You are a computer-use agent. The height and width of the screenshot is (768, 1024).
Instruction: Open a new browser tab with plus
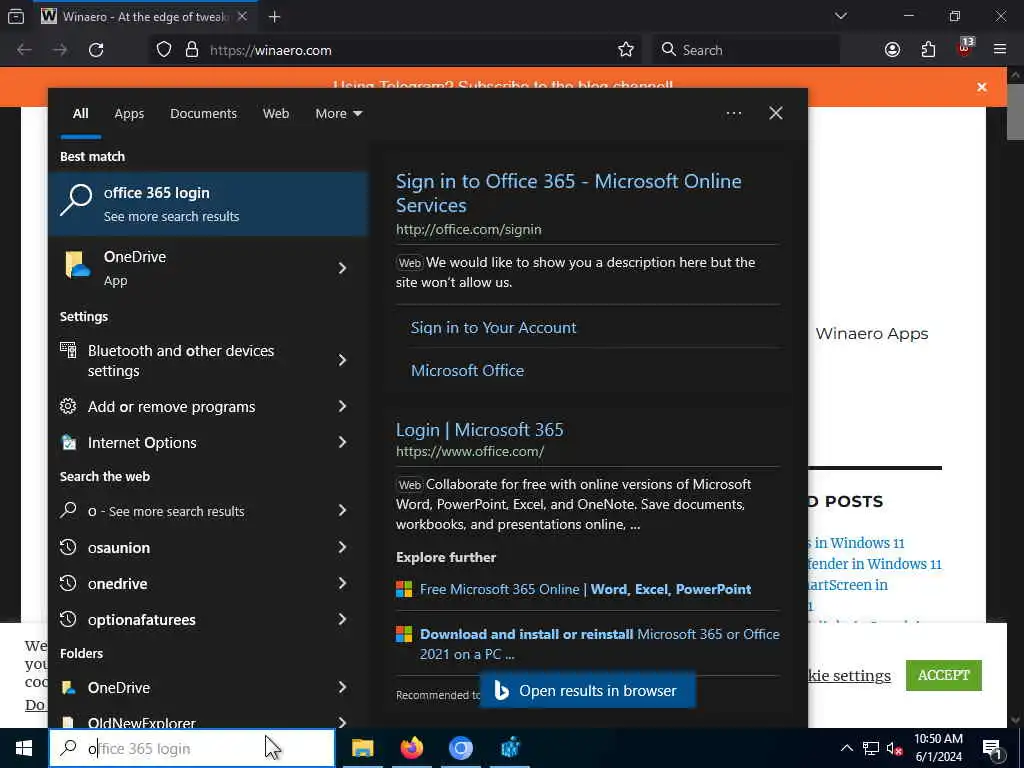(274, 17)
